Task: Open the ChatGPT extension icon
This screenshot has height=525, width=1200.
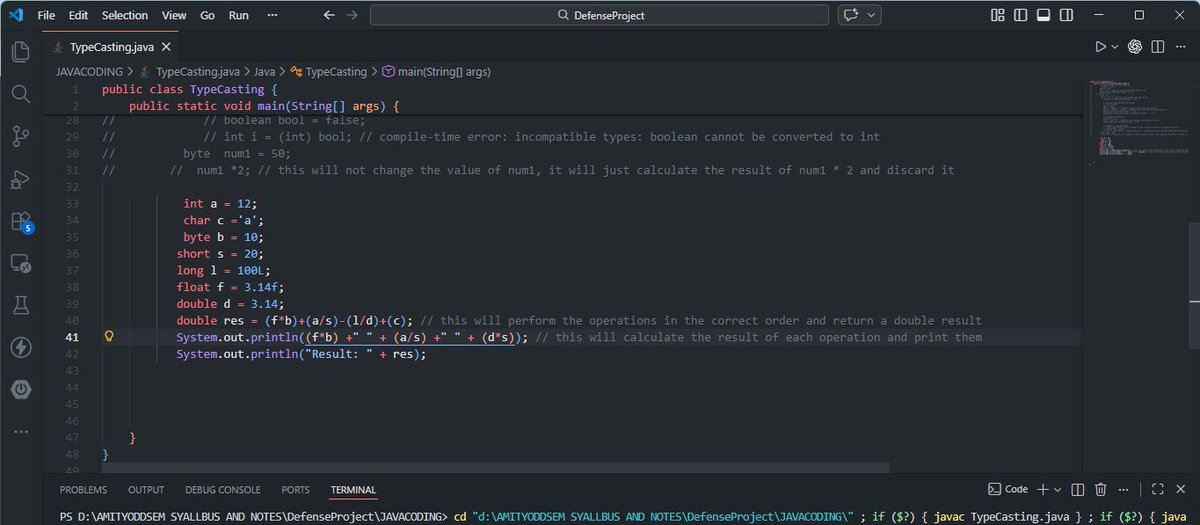Action: point(1135,46)
